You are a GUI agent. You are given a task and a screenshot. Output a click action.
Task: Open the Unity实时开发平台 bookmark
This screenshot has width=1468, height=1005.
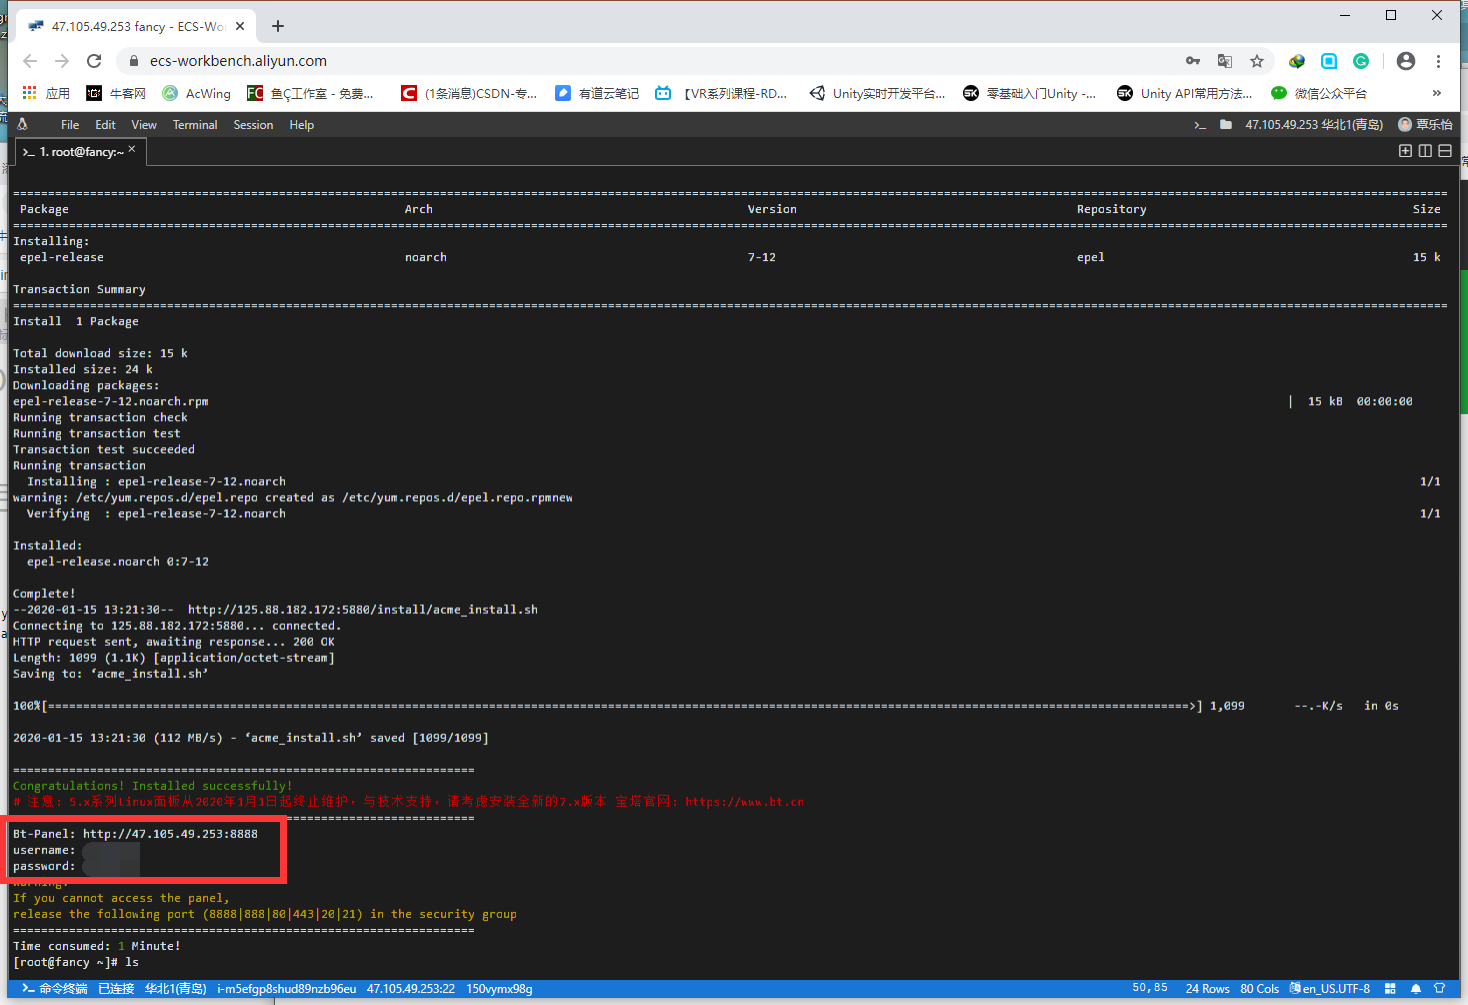(877, 93)
